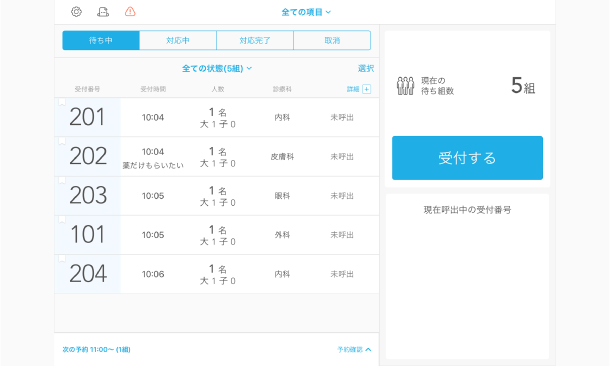The width and height of the screenshot is (610, 366).
Task: Click the 外科 department cell
Action: pos(282,235)
